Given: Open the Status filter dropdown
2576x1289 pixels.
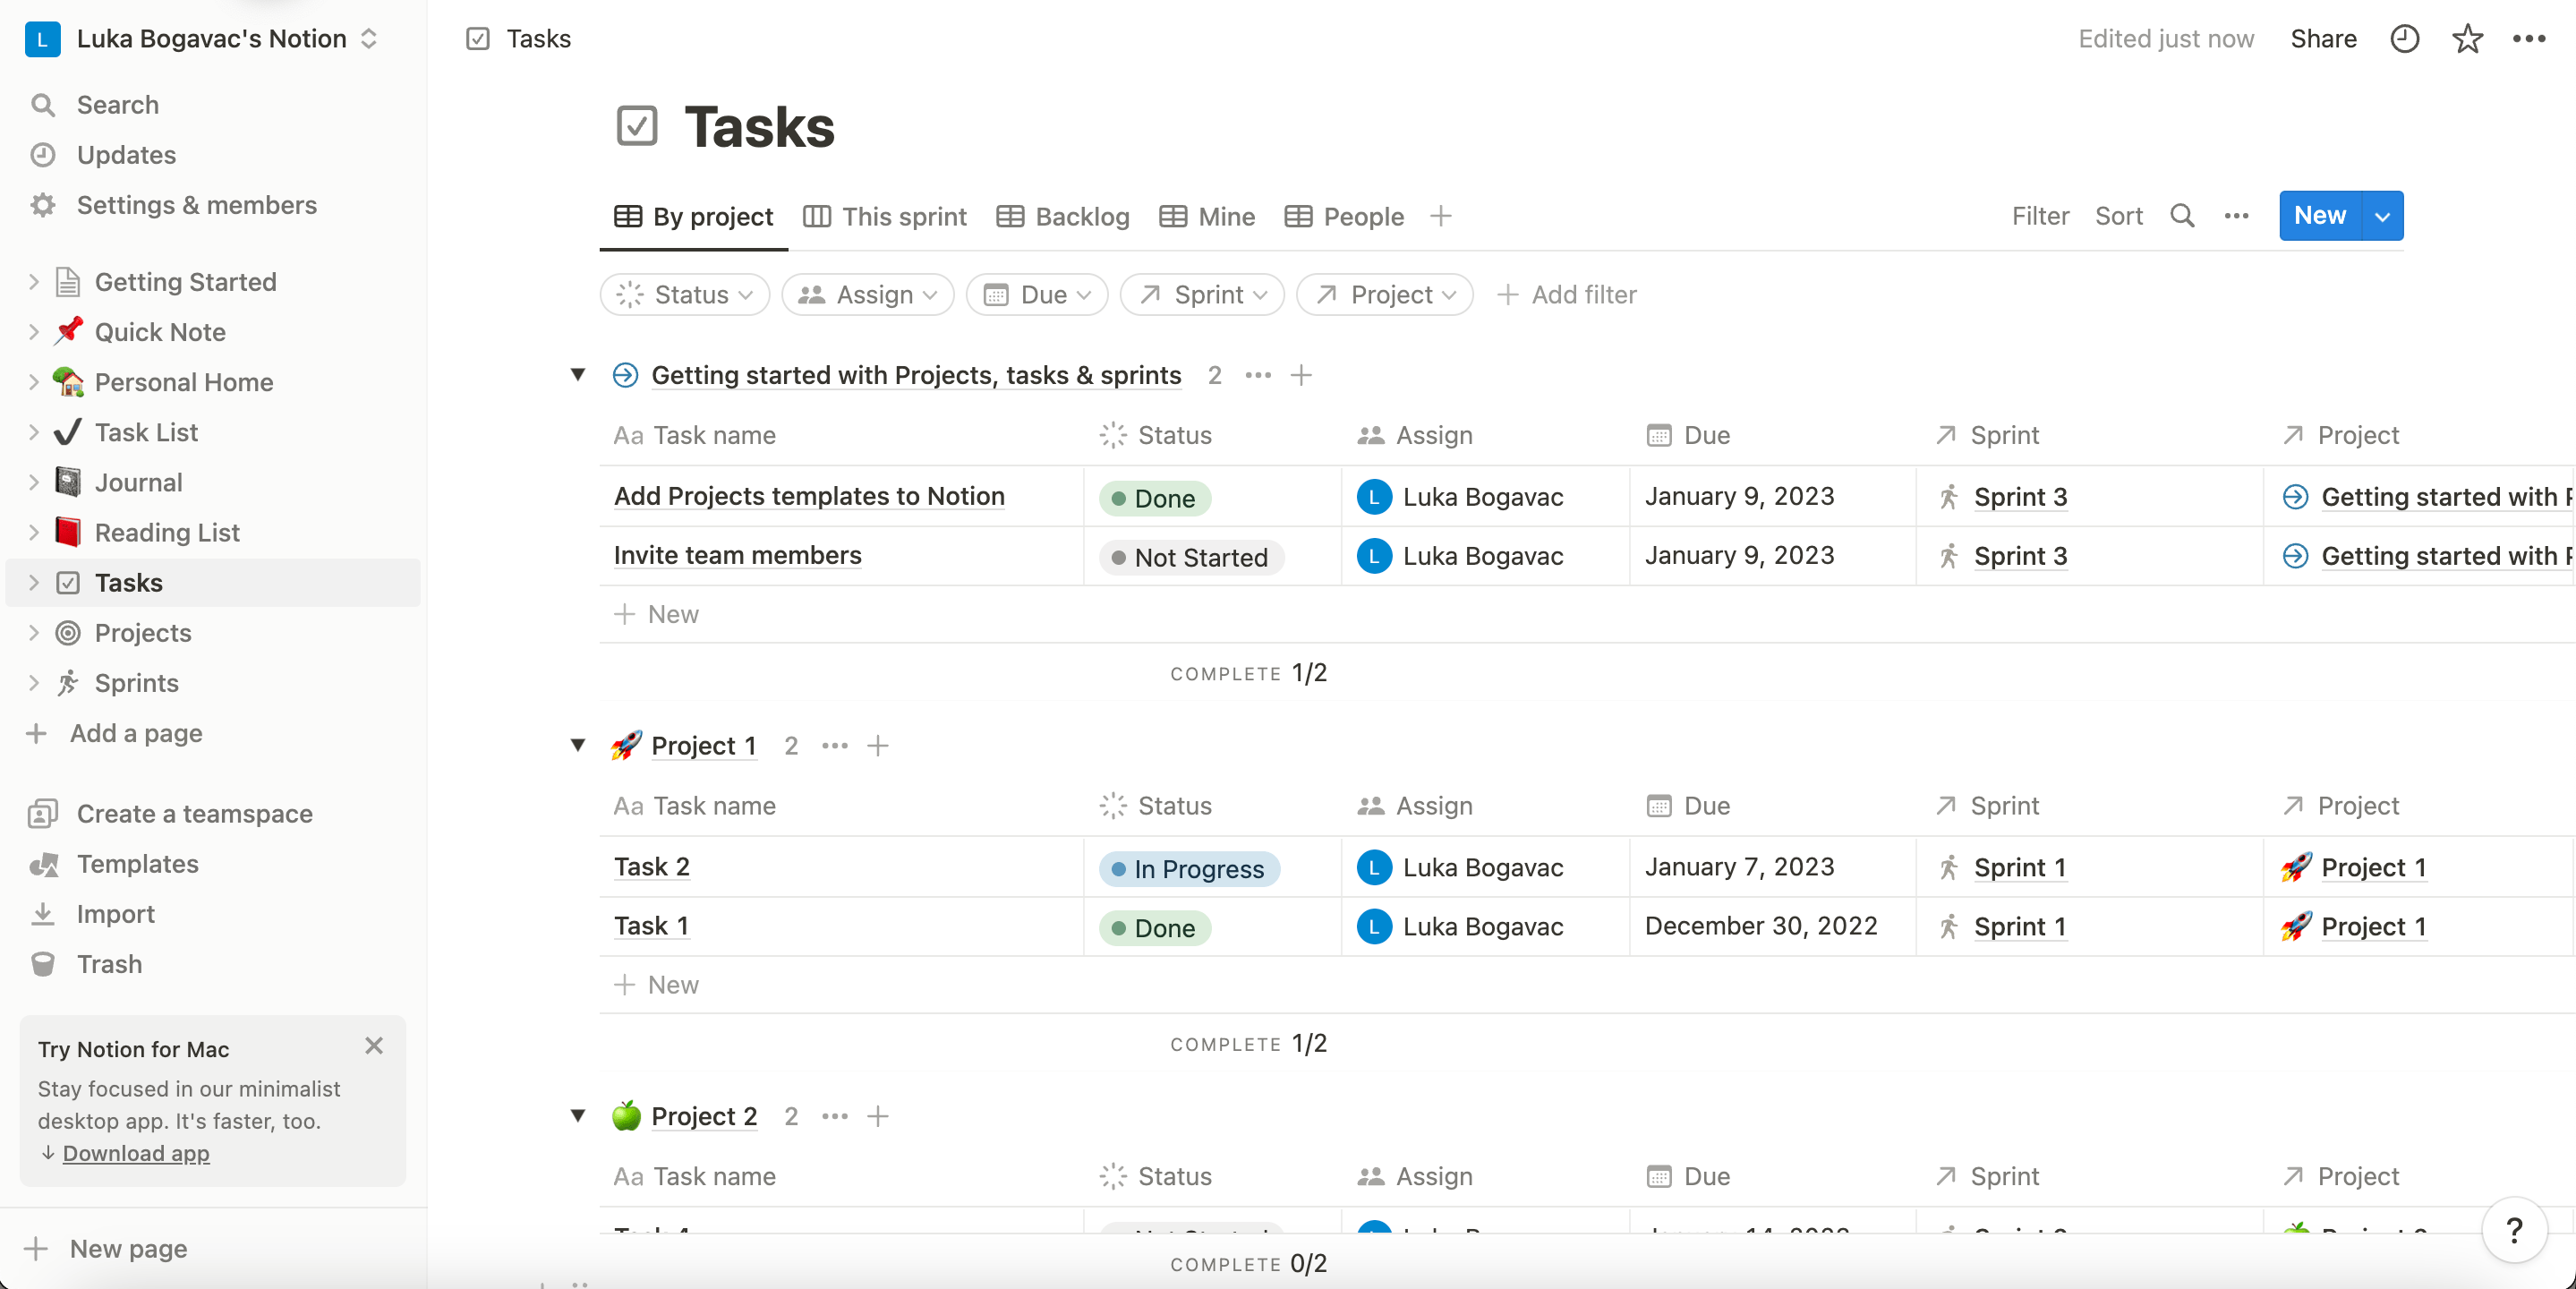Looking at the screenshot, I should click(685, 295).
